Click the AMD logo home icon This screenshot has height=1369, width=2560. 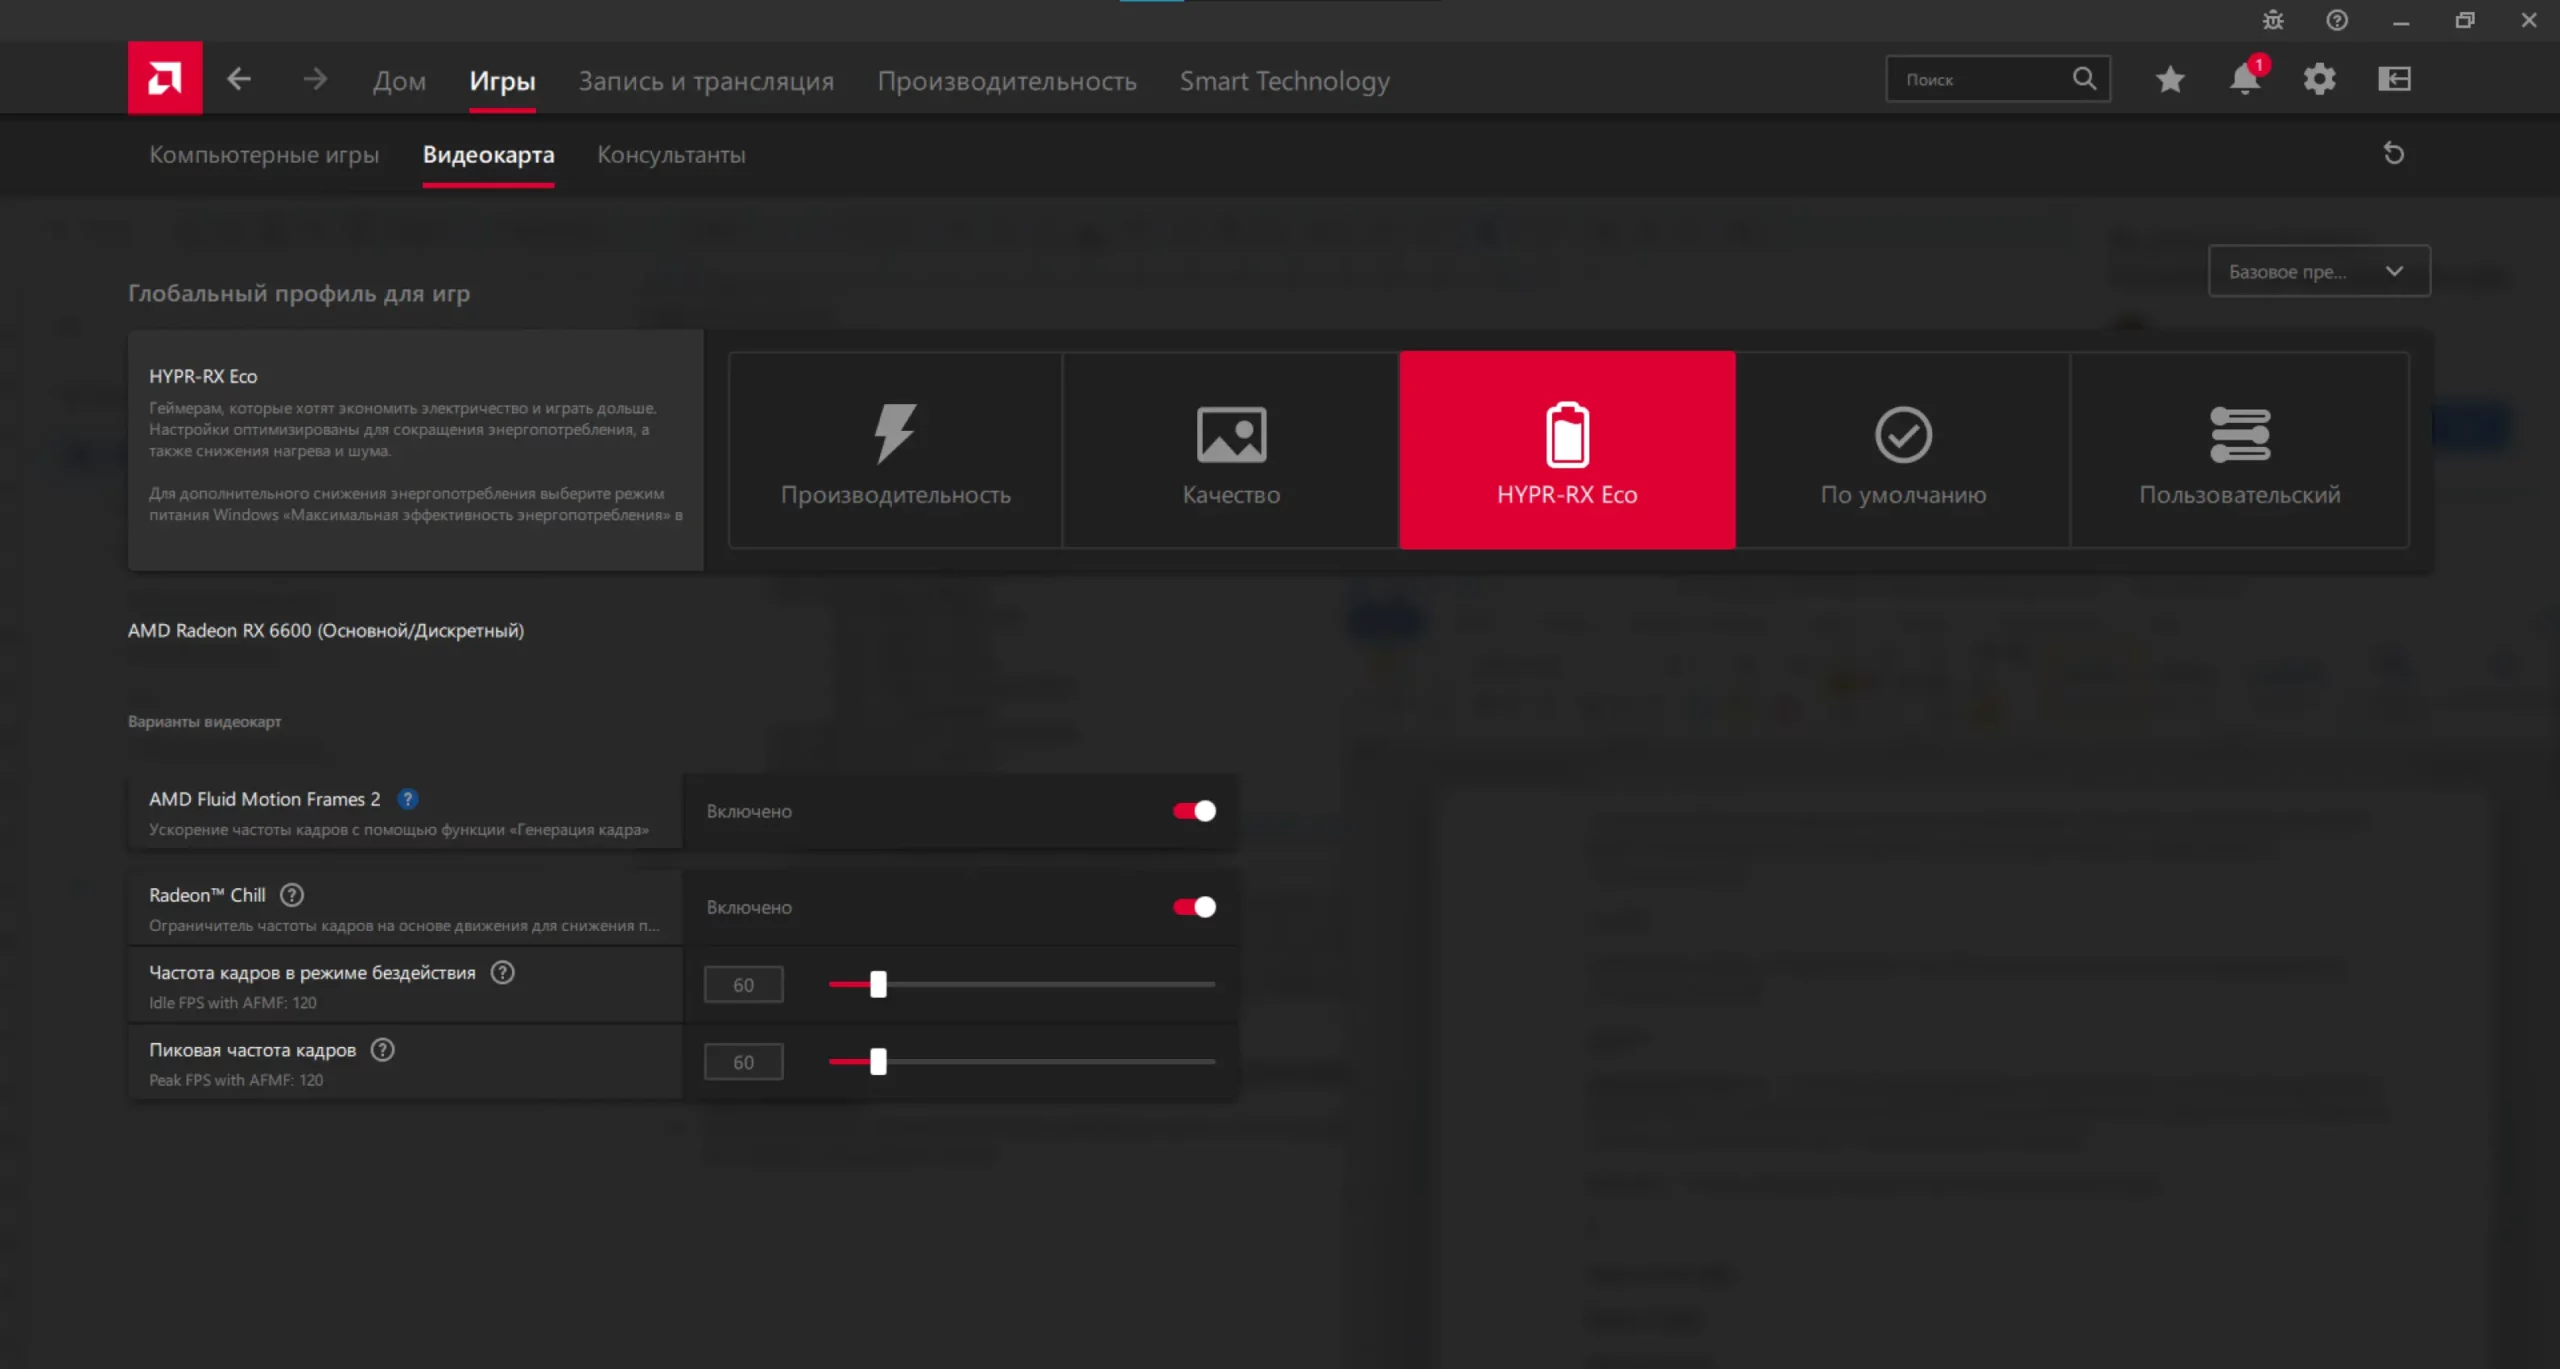coord(165,78)
